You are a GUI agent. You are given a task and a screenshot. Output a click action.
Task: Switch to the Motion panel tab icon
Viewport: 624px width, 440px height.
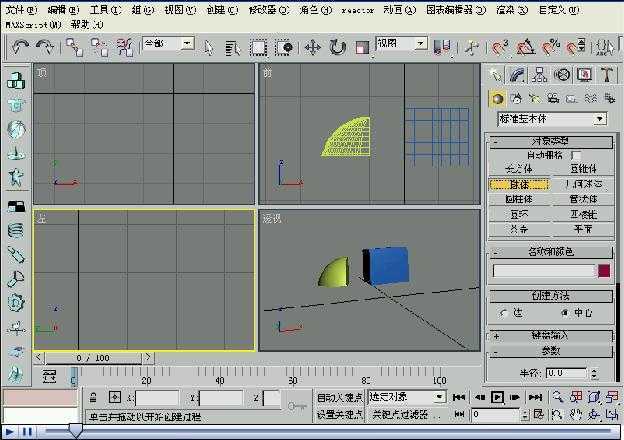pyautogui.click(x=562, y=75)
